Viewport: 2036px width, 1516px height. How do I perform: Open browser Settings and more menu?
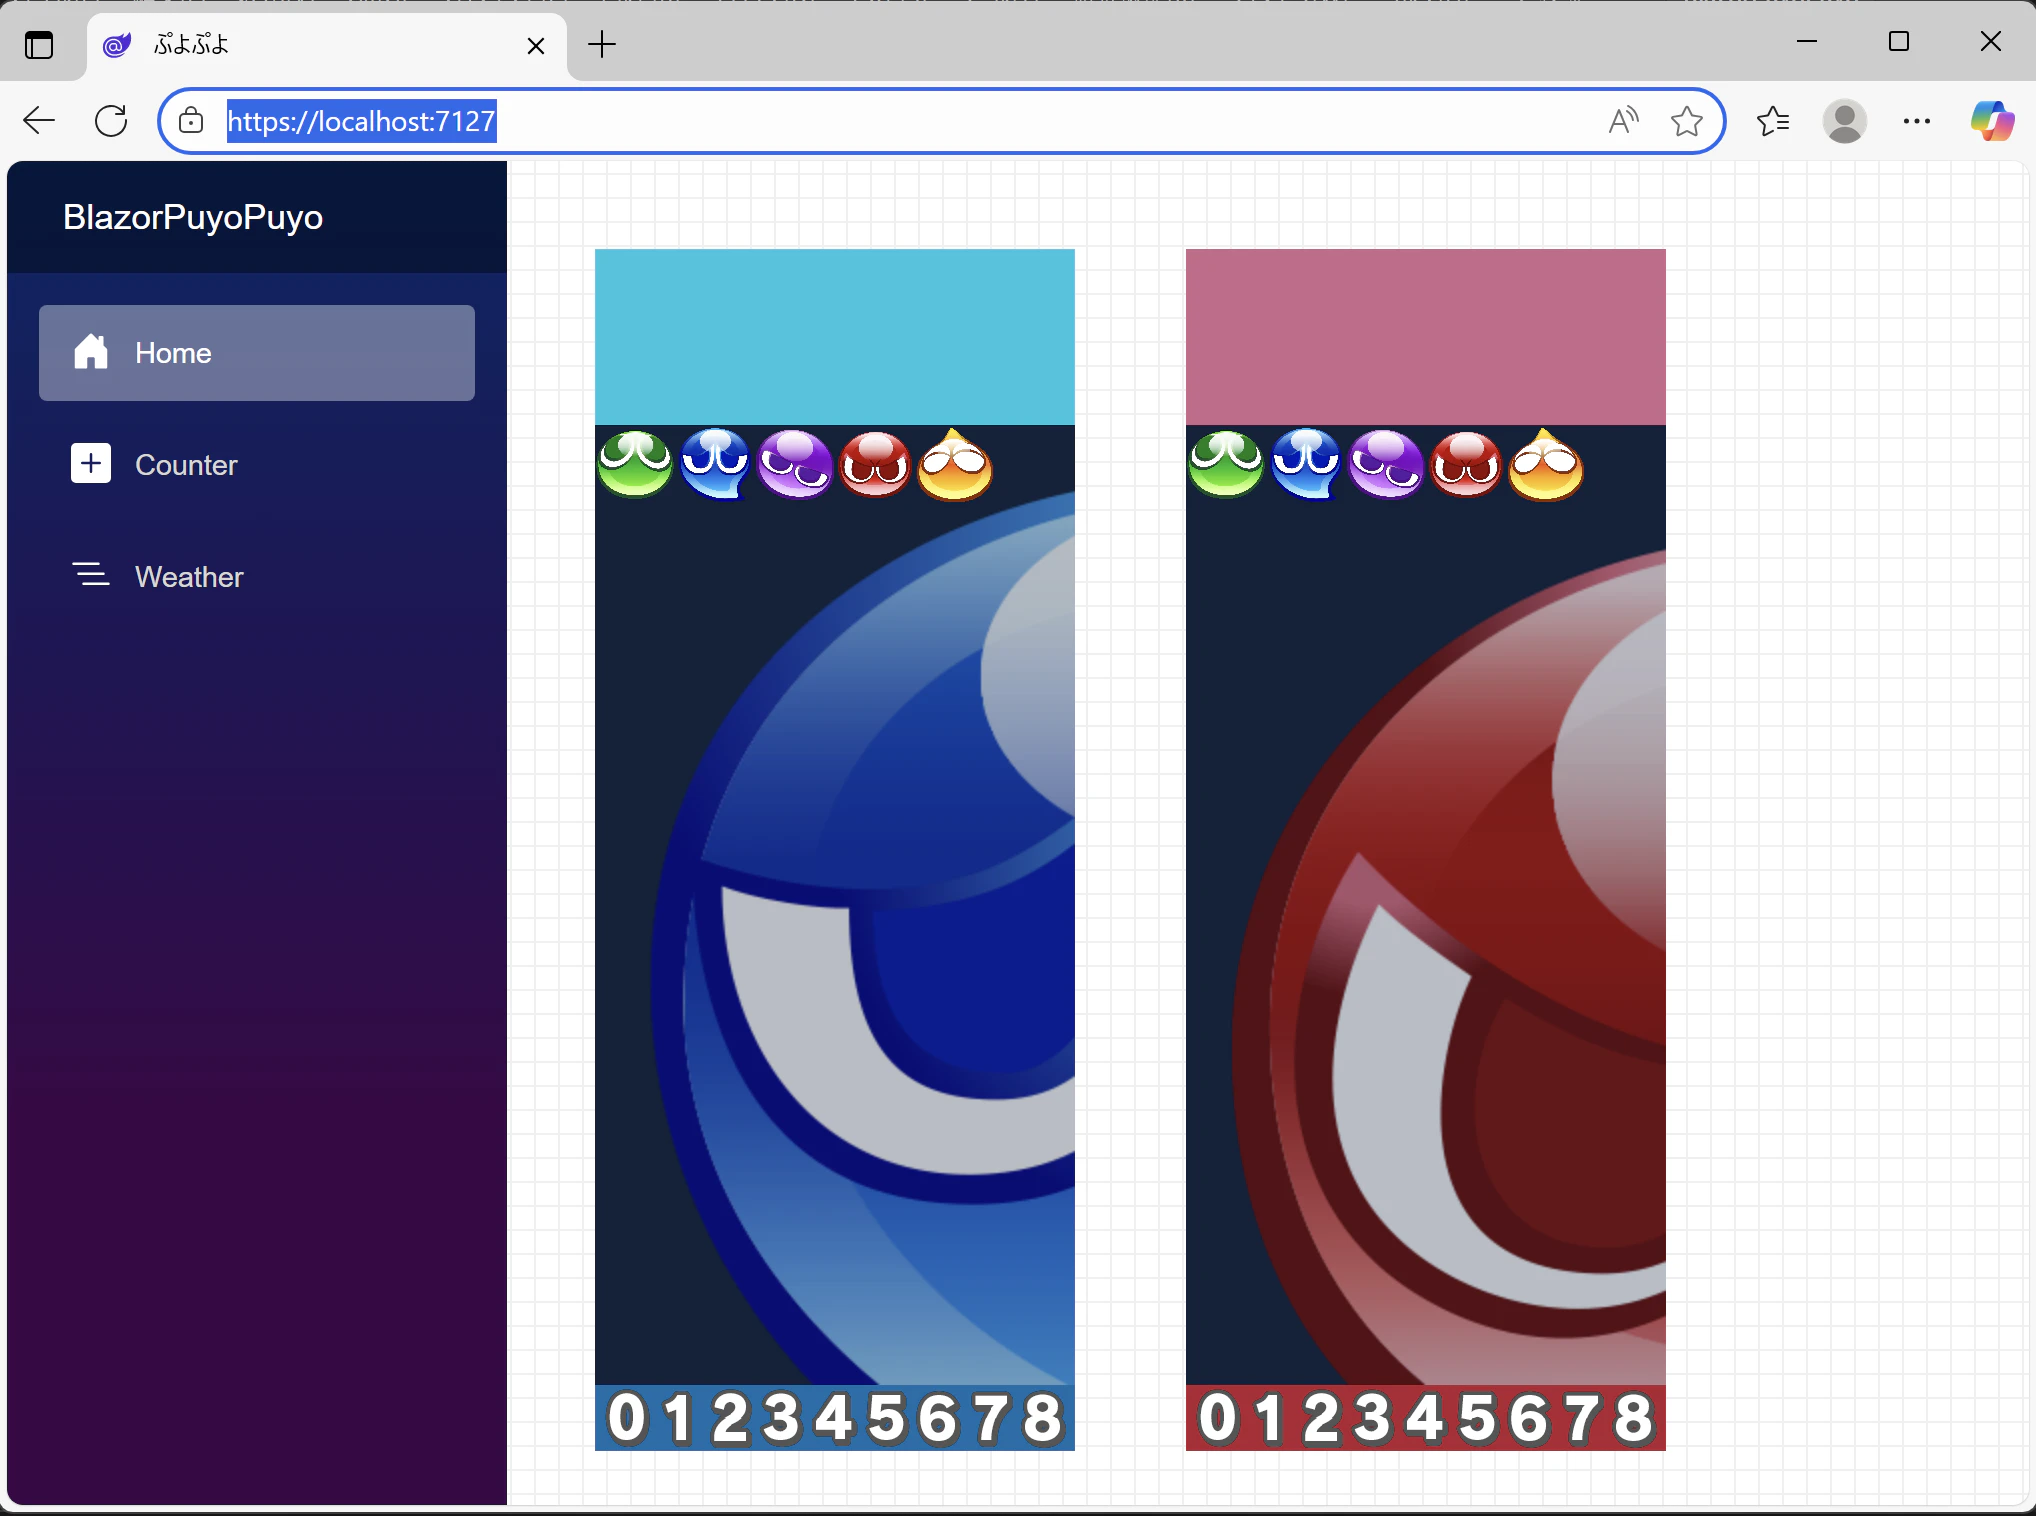click(x=1916, y=121)
